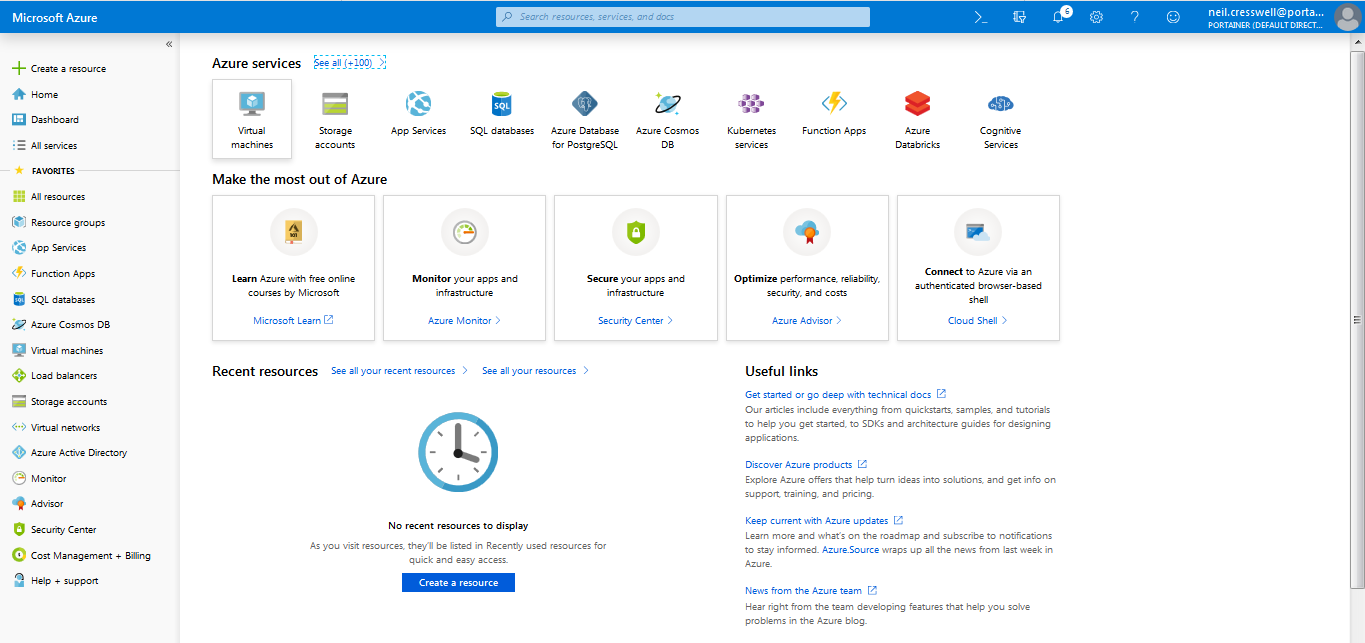Open portal settings gear icon
Viewport: 1365px width, 643px height.
pyautogui.click(x=1096, y=17)
